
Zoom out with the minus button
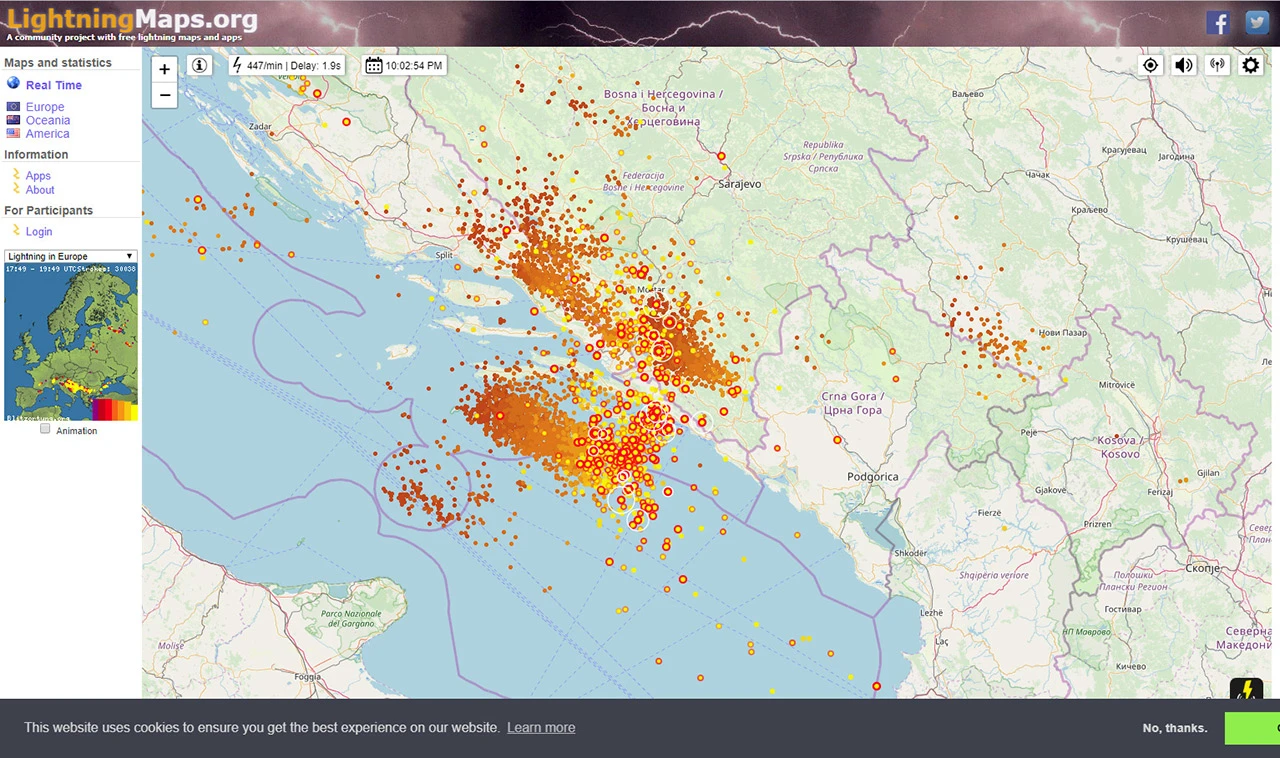(165, 96)
